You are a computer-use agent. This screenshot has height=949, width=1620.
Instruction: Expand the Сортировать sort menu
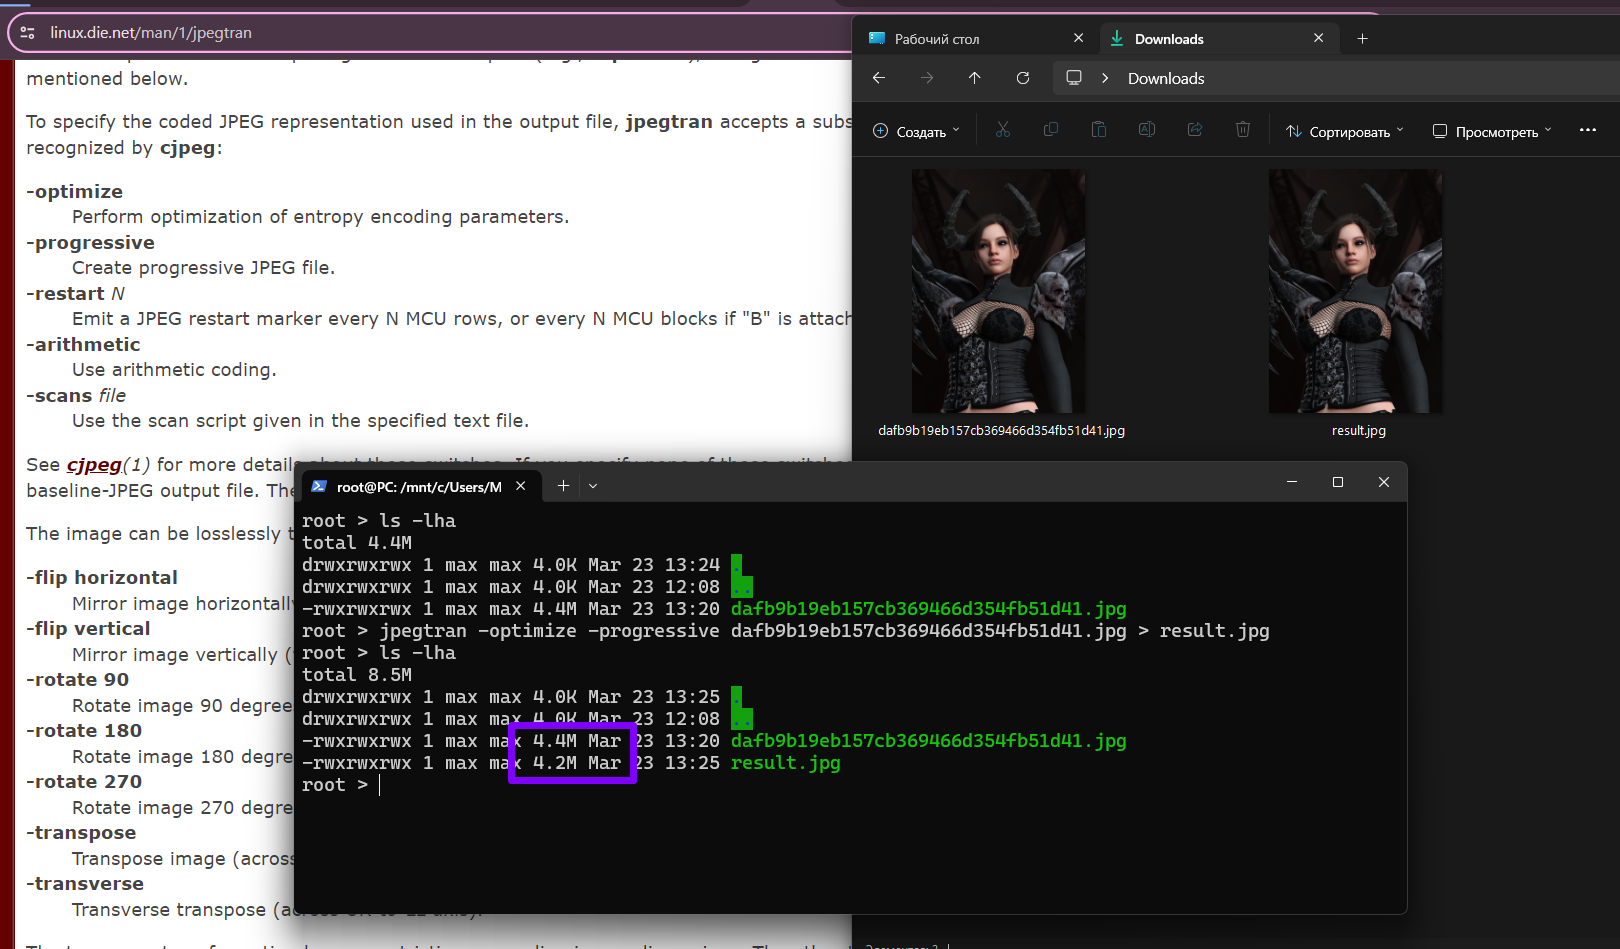[1345, 131]
